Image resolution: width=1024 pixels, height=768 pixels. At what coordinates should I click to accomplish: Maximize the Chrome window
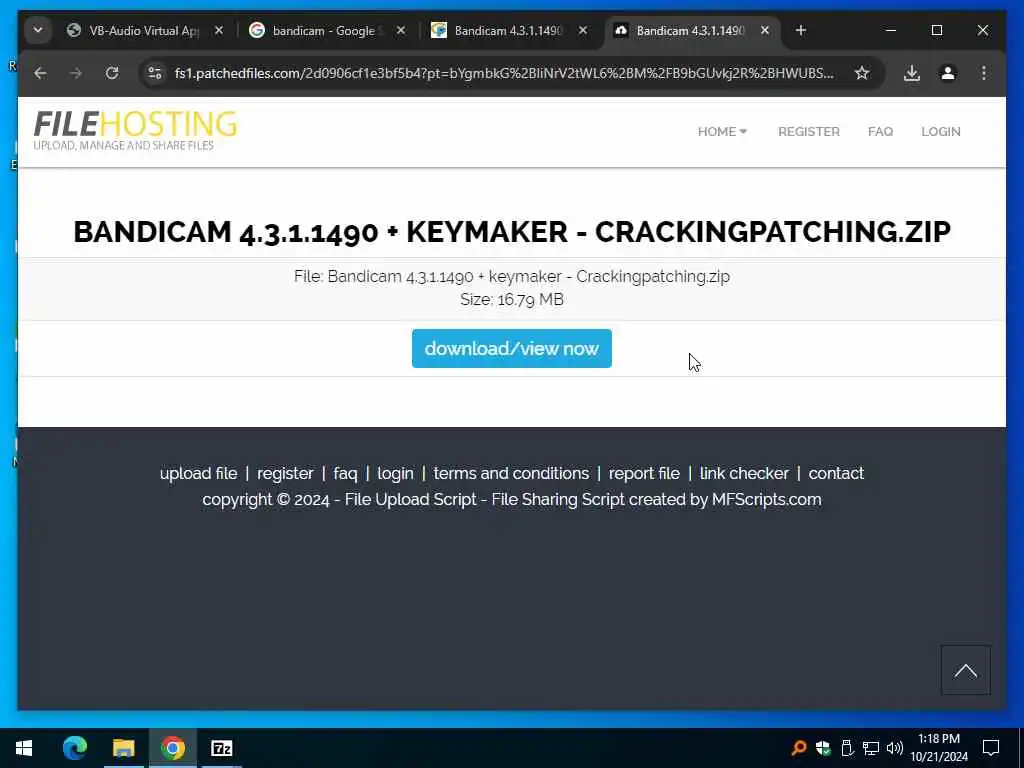click(x=936, y=30)
